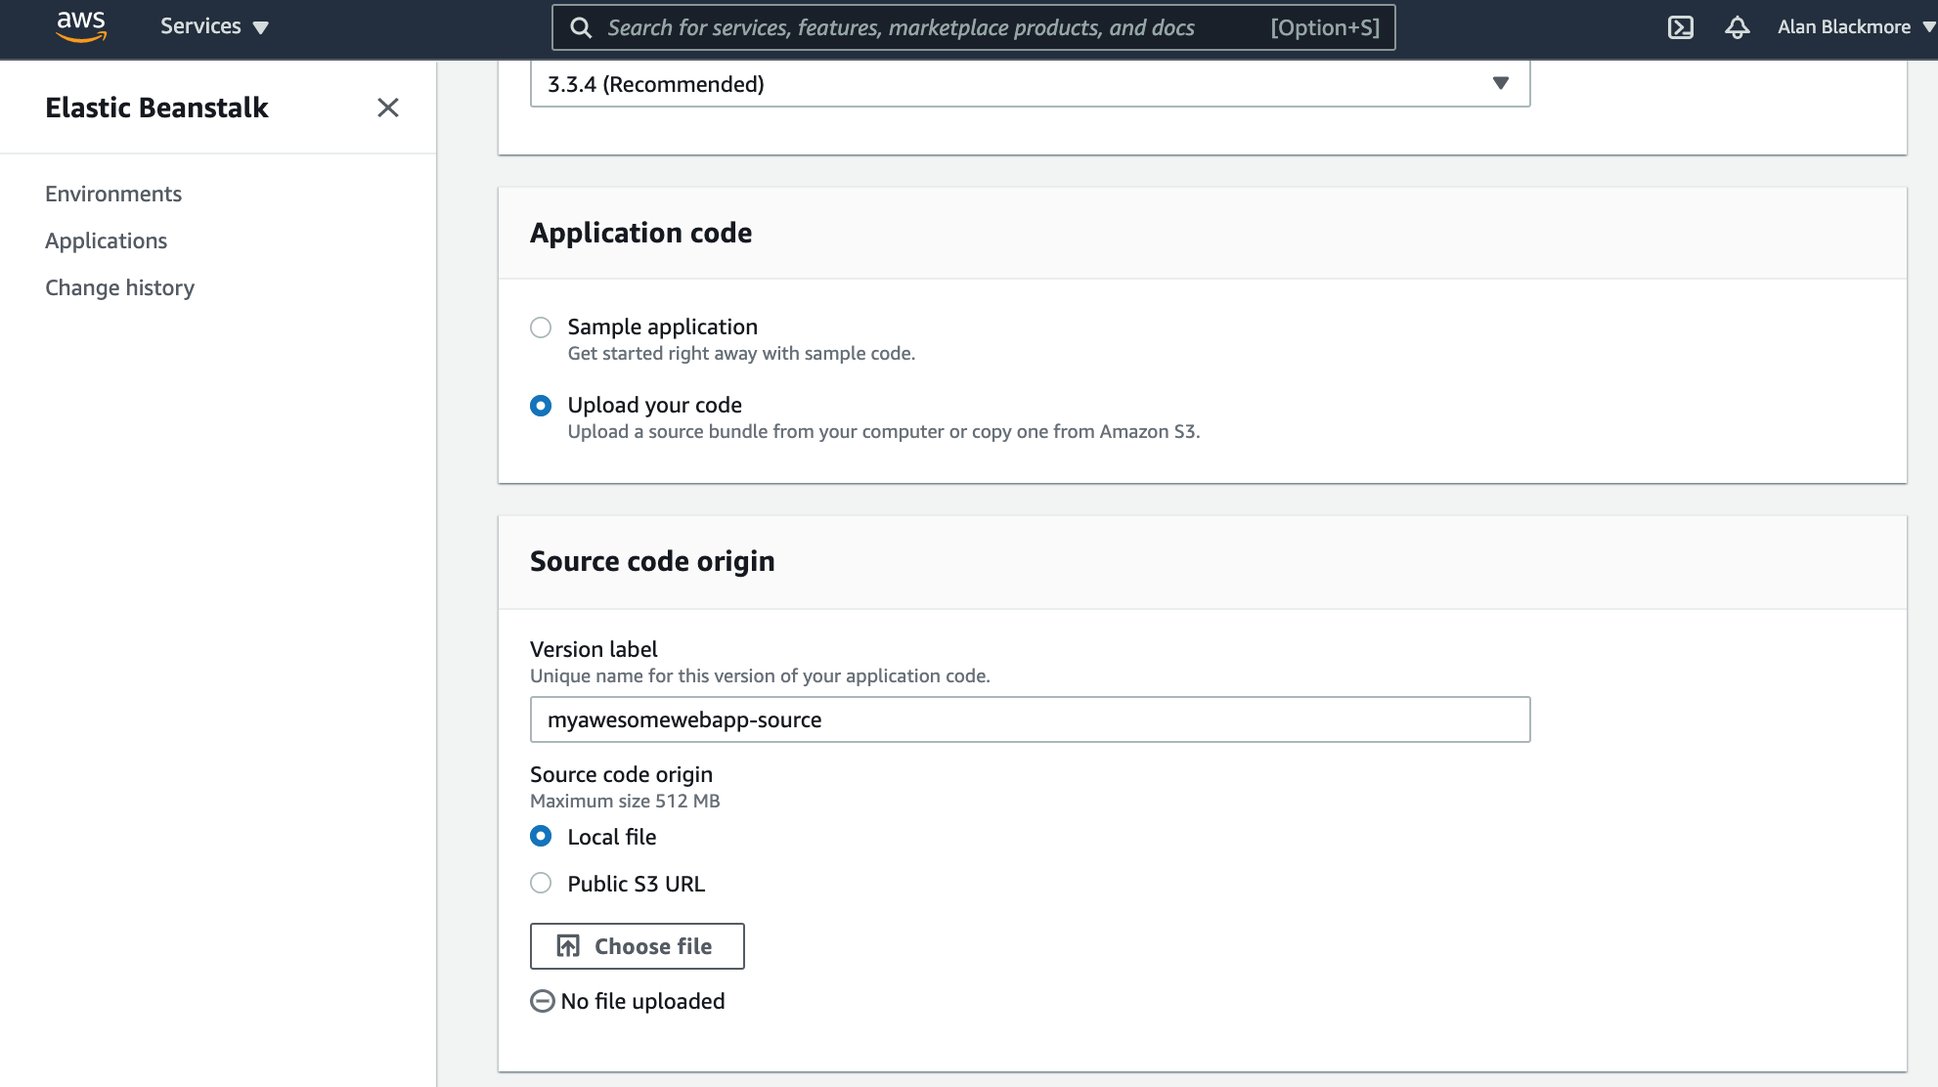The width and height of the screenshot is (1938, 1087).
Task: Open Change history from the sidebar
Action: [119, 287]
